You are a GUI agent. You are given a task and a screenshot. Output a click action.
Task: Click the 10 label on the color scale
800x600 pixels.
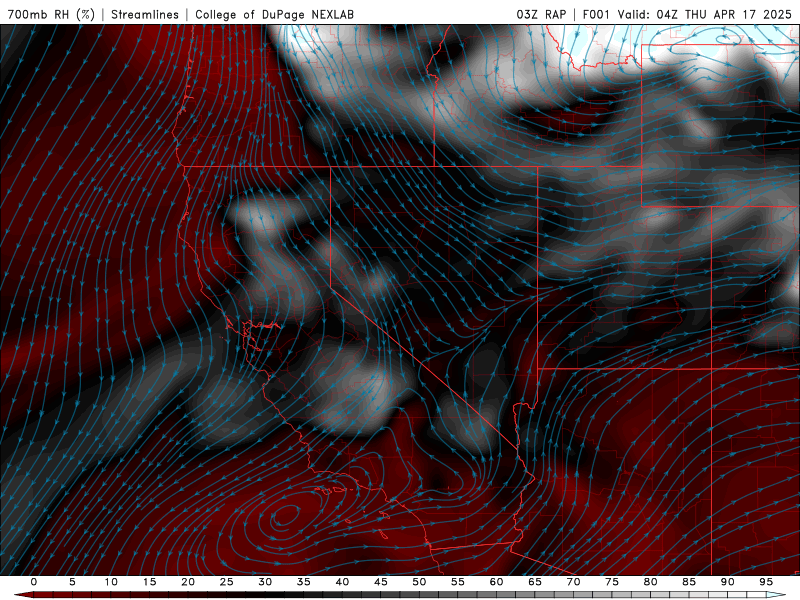tap(111, 582)
